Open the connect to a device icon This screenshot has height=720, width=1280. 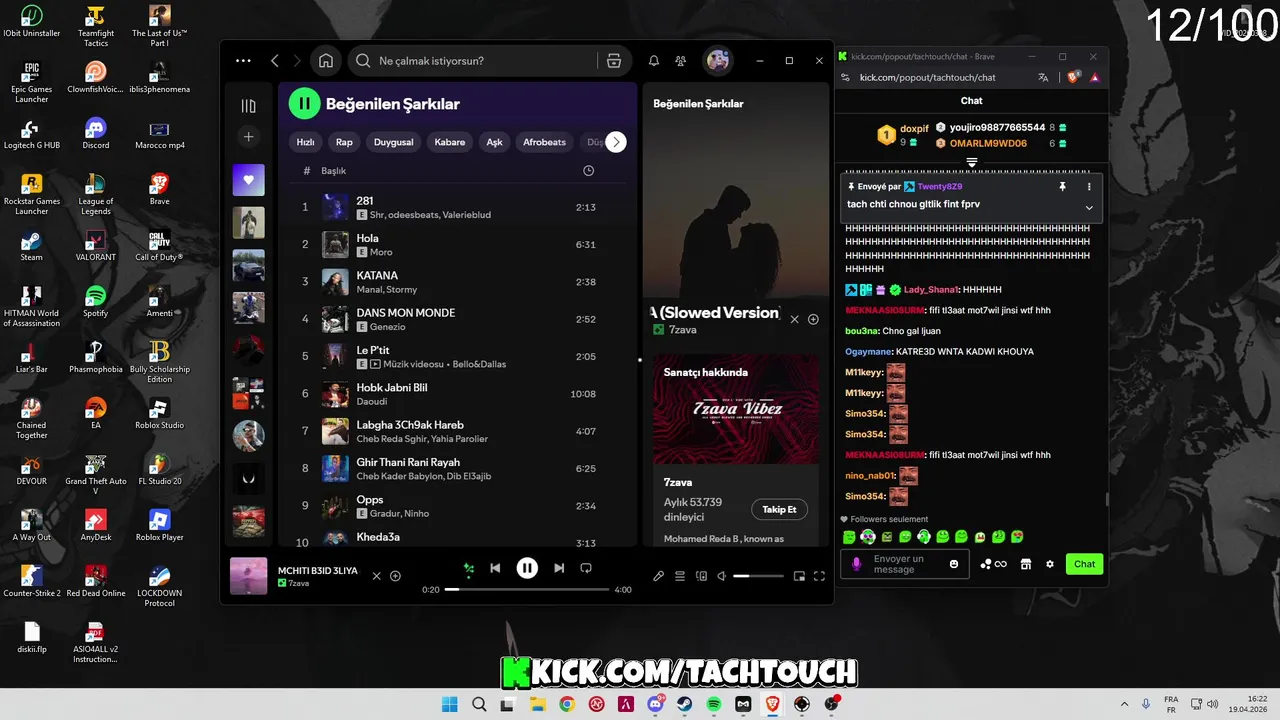coord(701,576)
